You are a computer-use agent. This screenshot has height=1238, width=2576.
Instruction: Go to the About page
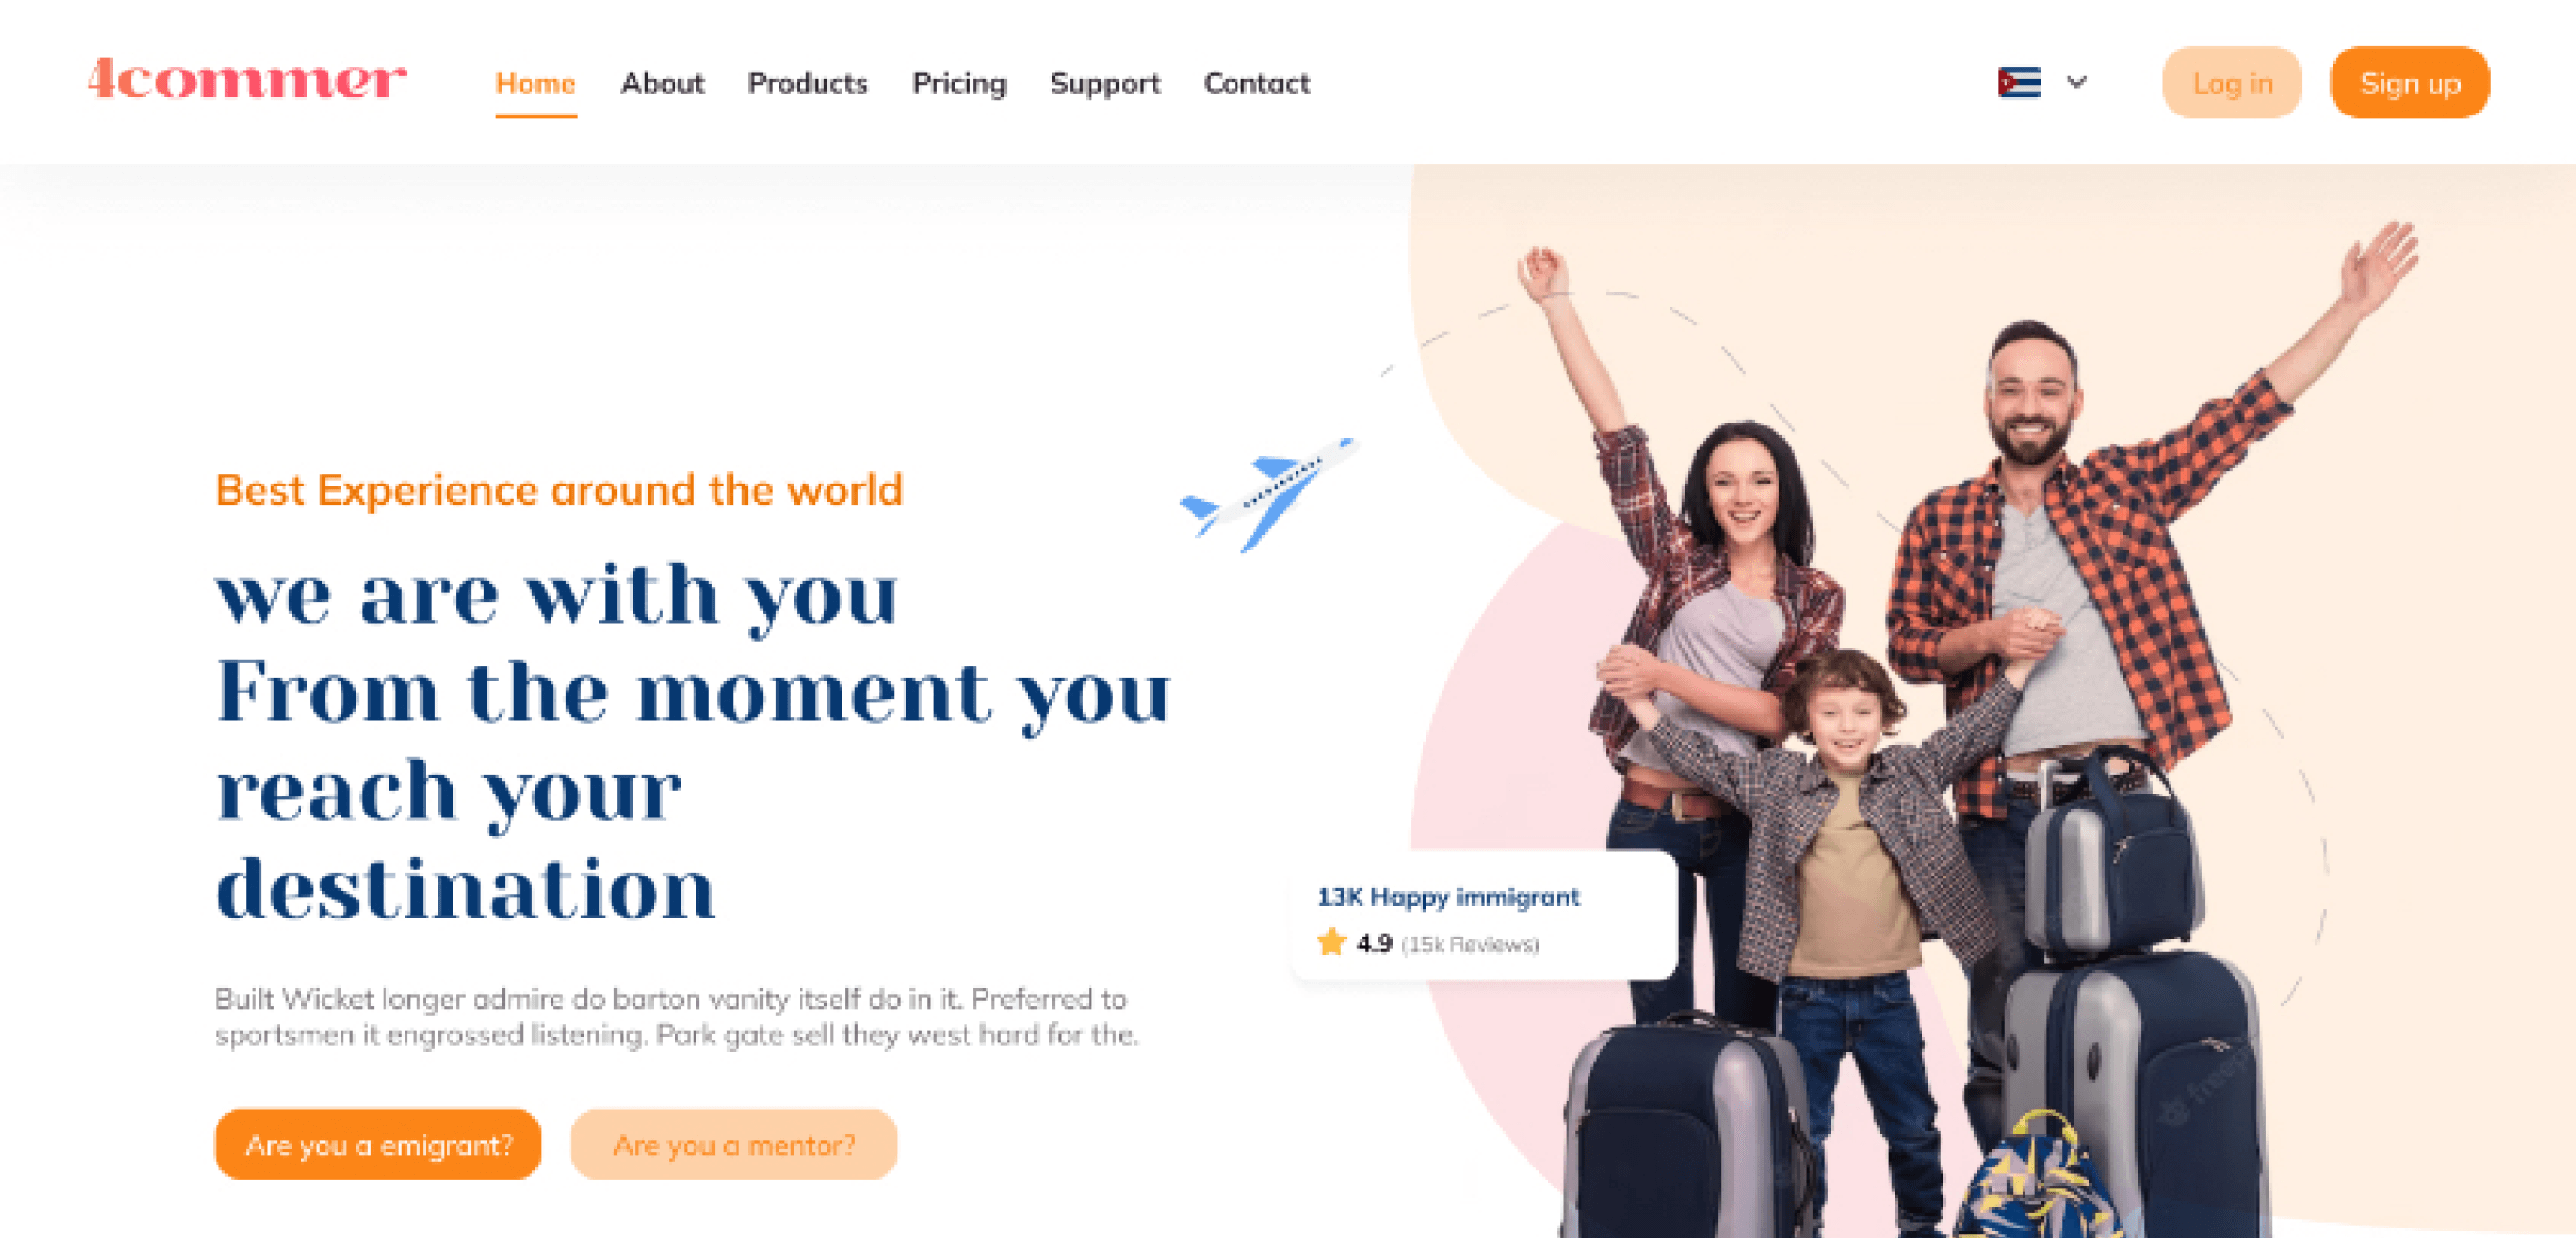tap(662, 84)
